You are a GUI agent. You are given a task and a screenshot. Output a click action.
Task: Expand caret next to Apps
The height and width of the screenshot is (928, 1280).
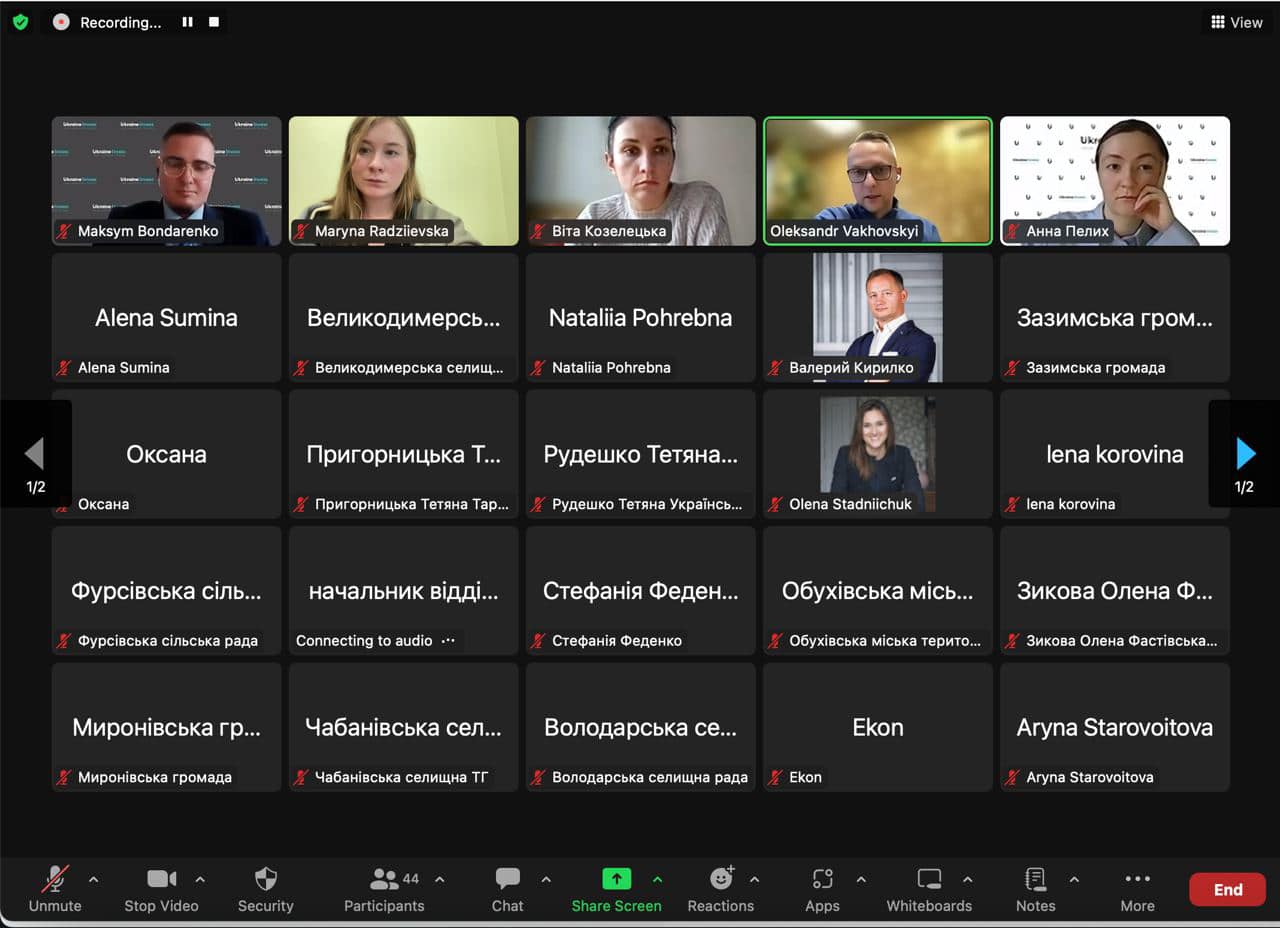(861, 880)
